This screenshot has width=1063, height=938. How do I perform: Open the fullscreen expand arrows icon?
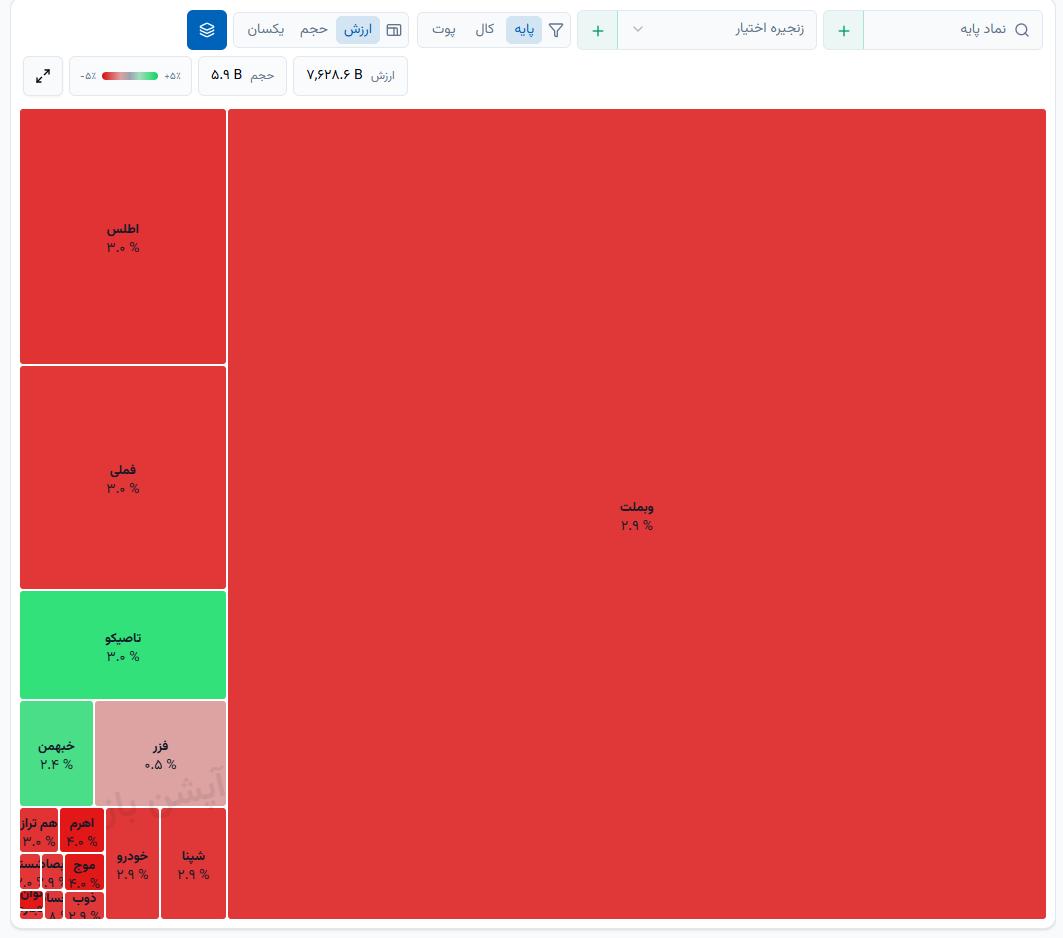(43, 76)
